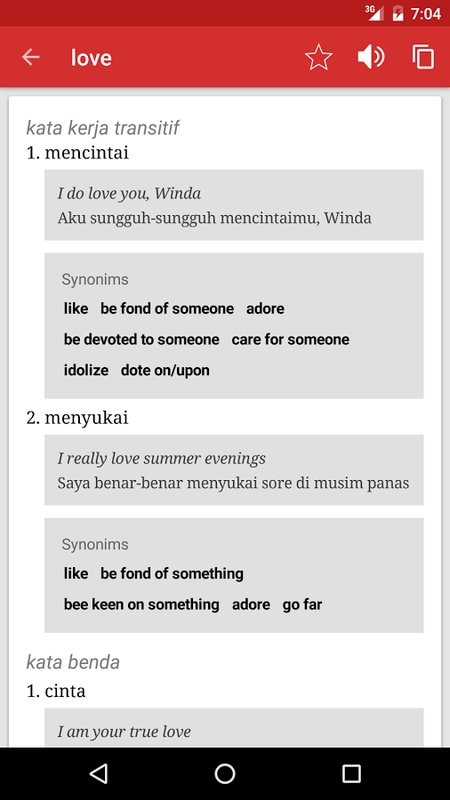This screenshot has height=800, width=450.
Task: Open recent apps with the square button
Action: point(352,773)
